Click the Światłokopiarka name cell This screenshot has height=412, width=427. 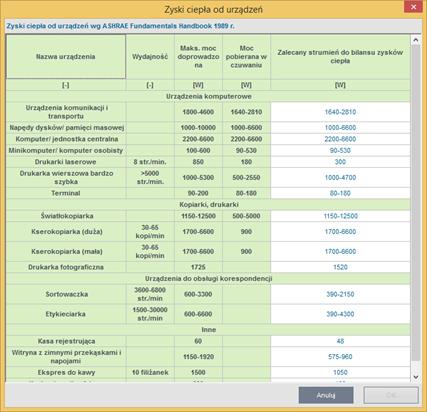coord(66,216)
